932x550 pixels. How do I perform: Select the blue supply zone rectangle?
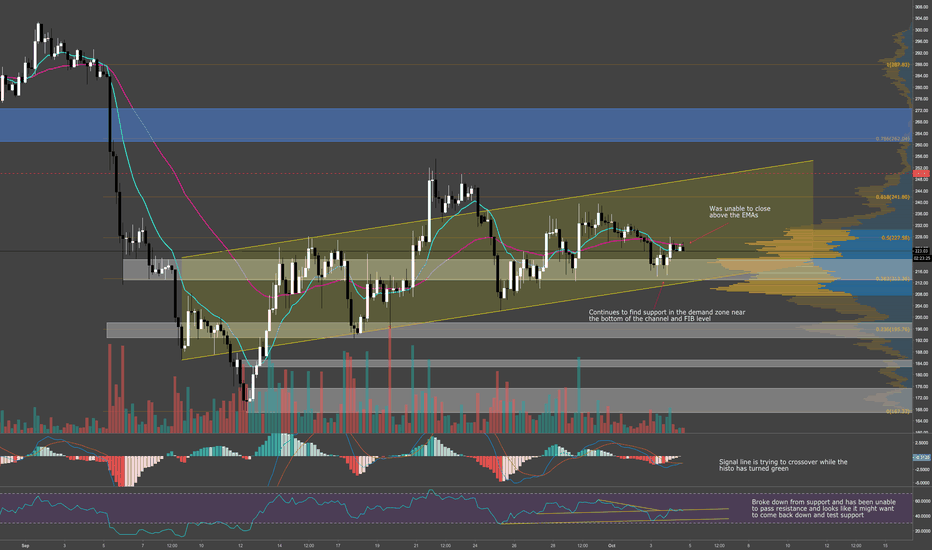455,125
